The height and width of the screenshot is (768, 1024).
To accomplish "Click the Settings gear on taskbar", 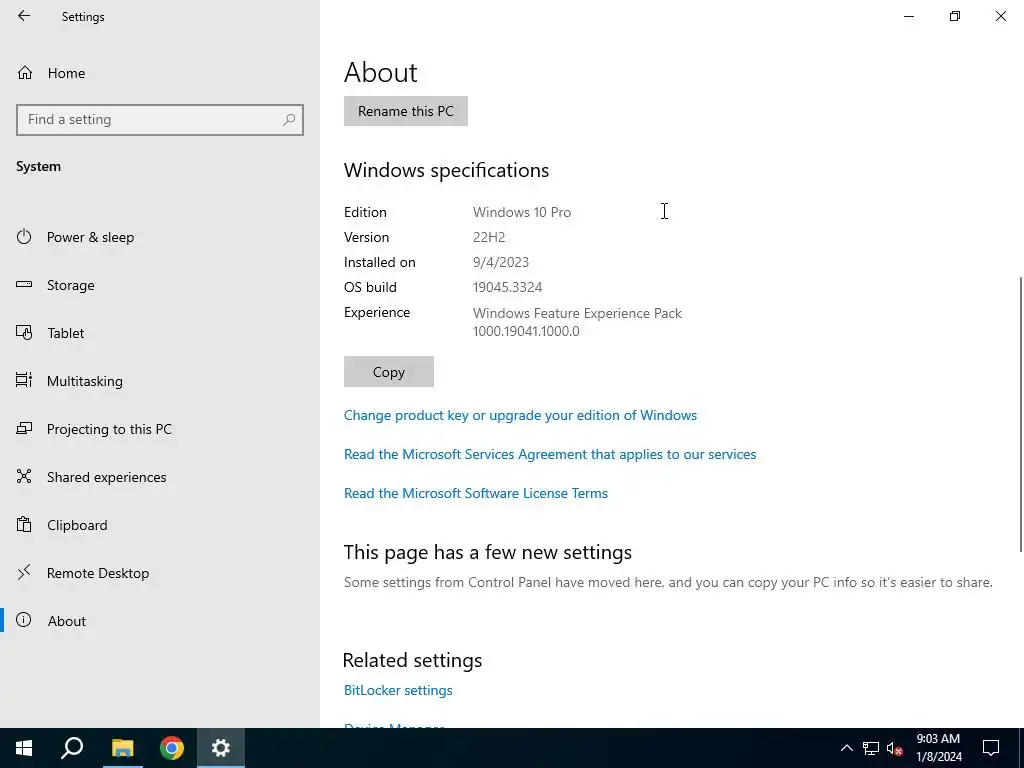I will [x=221, y=748].
